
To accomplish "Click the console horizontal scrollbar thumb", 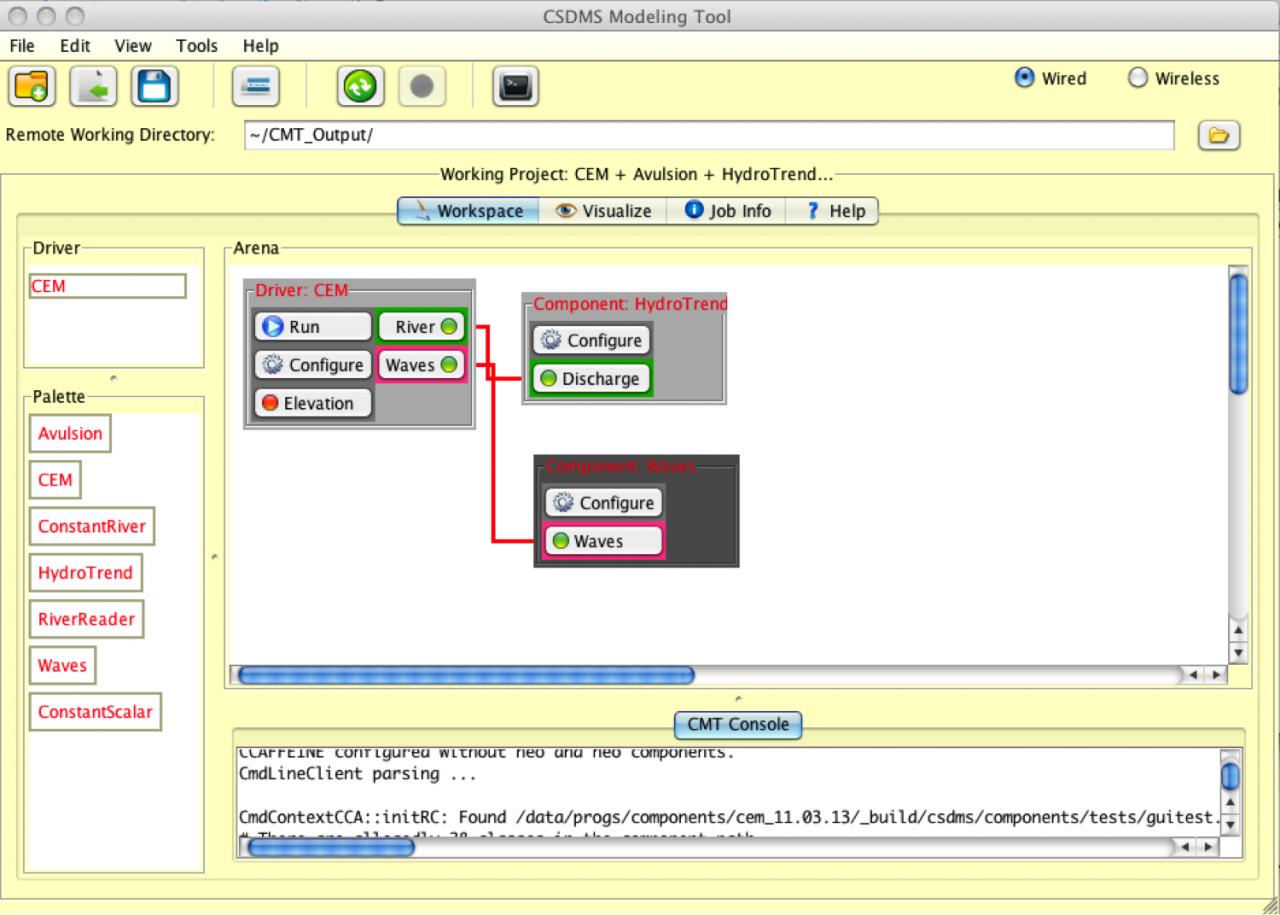I will pos(330,847).
